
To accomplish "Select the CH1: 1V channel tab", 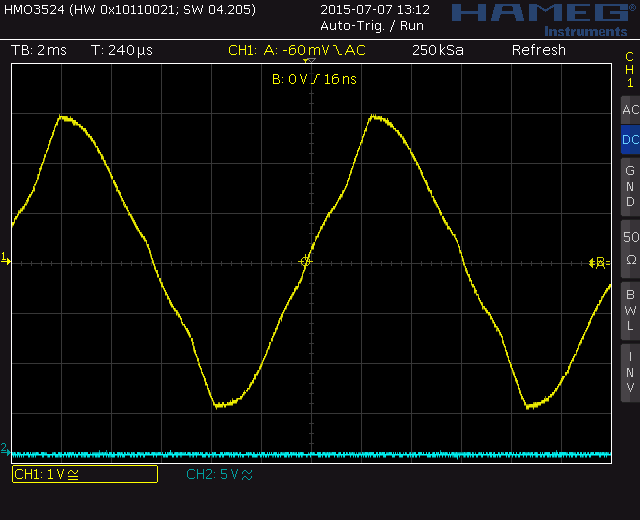I will (84, 474).
